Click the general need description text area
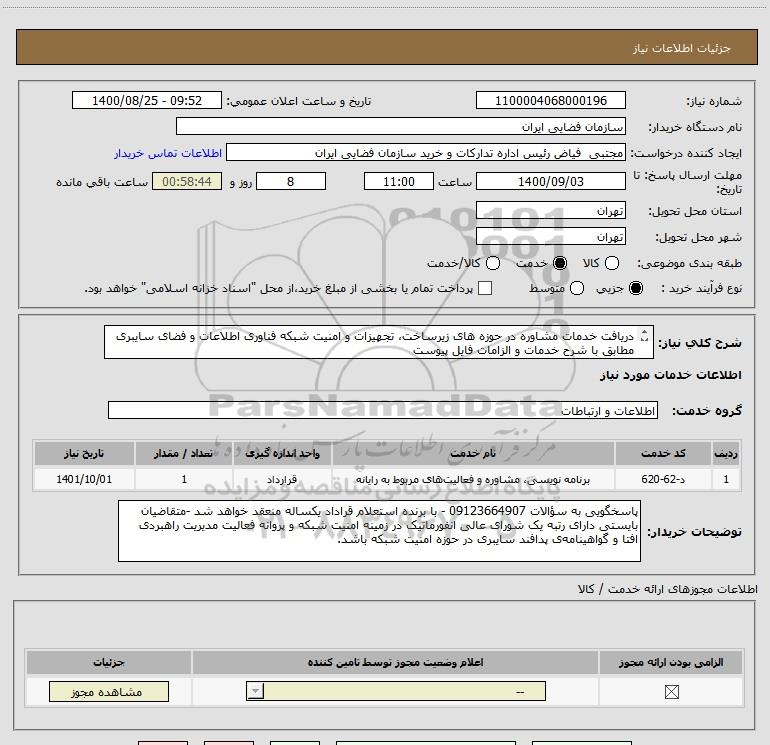This screenshot has width=770, height=745. [379, 342]
